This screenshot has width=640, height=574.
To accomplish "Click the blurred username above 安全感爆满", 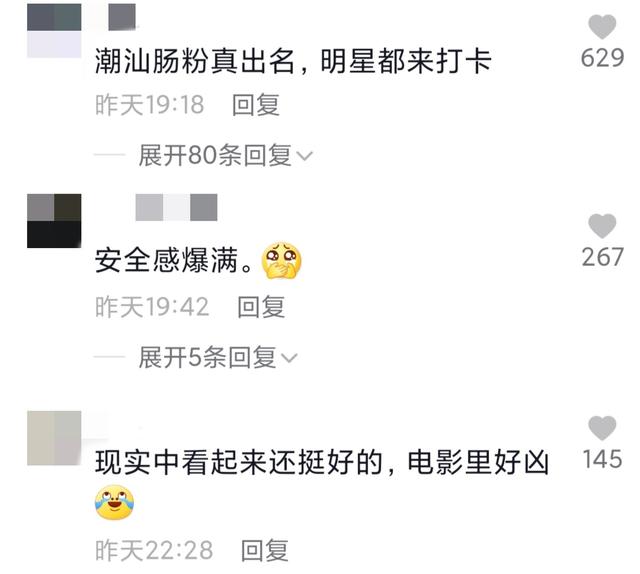I will [176, 207].
